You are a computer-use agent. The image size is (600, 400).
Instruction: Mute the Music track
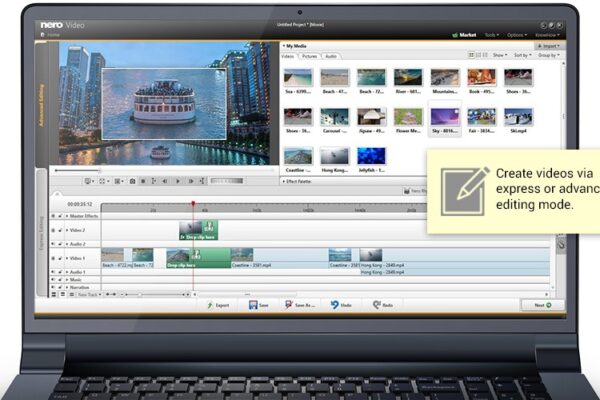coord(53,280)
